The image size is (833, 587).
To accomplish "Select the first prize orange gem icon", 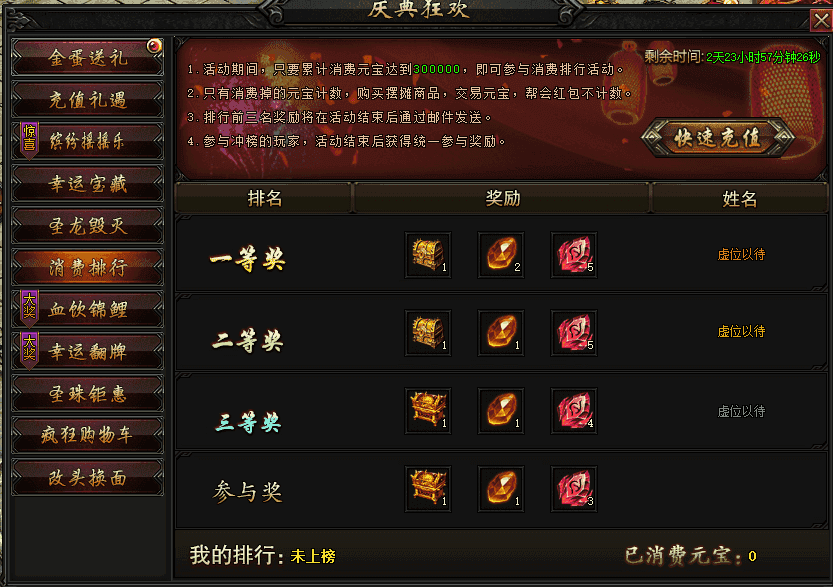I will pyautogui.click(x=501, y=254).
